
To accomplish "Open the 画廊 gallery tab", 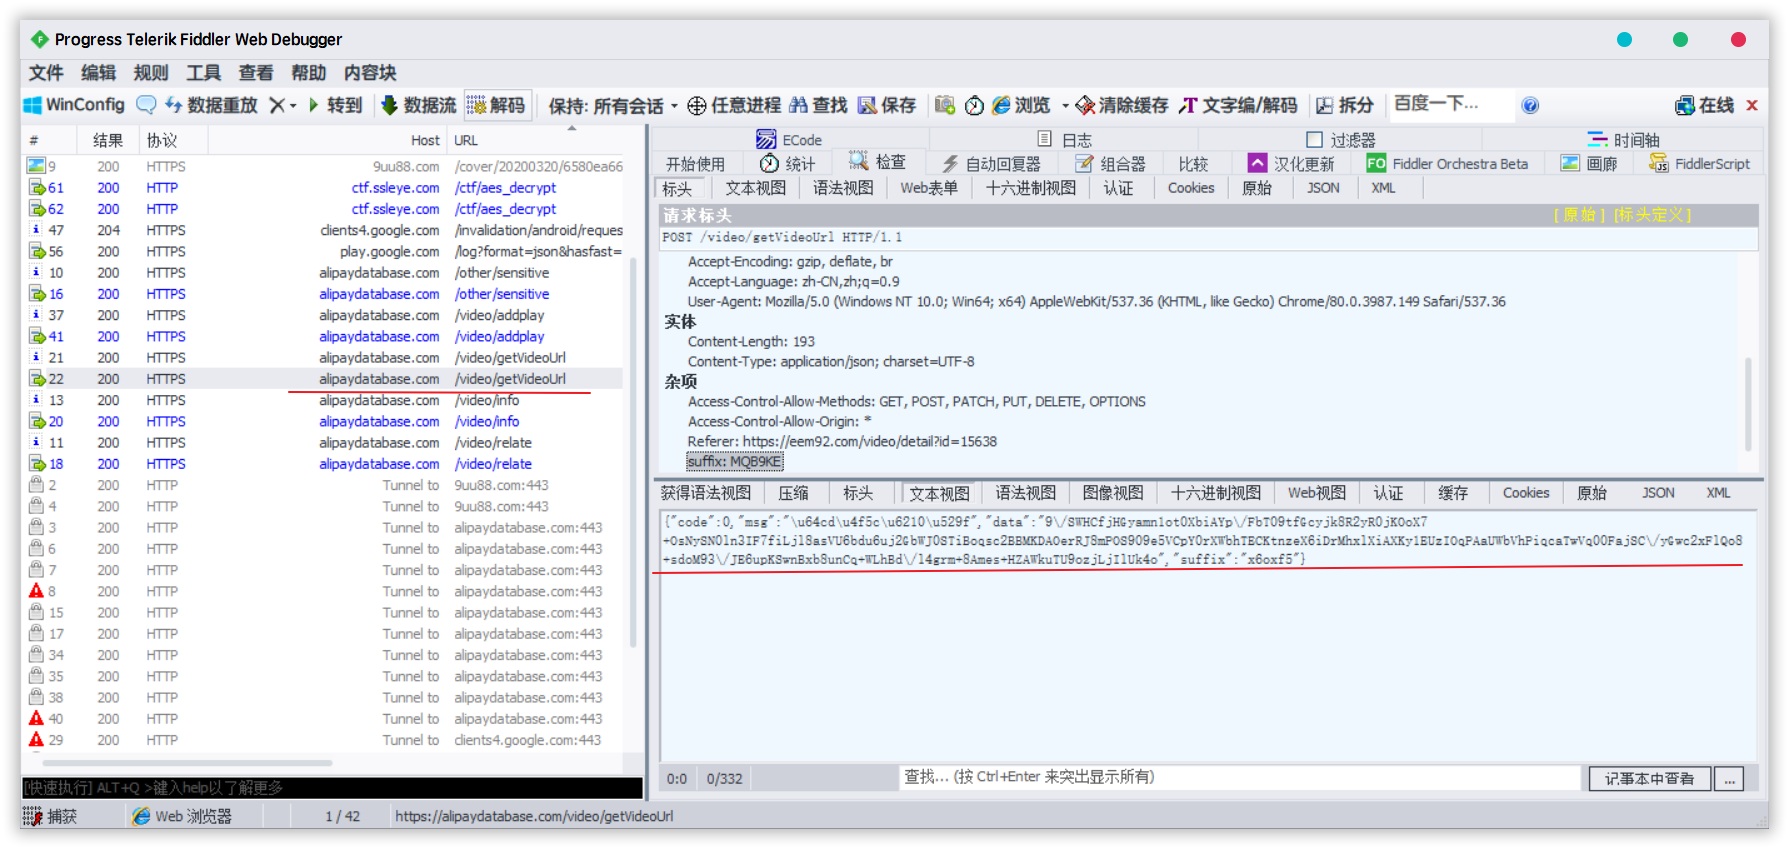I will tap(1589, 164).
